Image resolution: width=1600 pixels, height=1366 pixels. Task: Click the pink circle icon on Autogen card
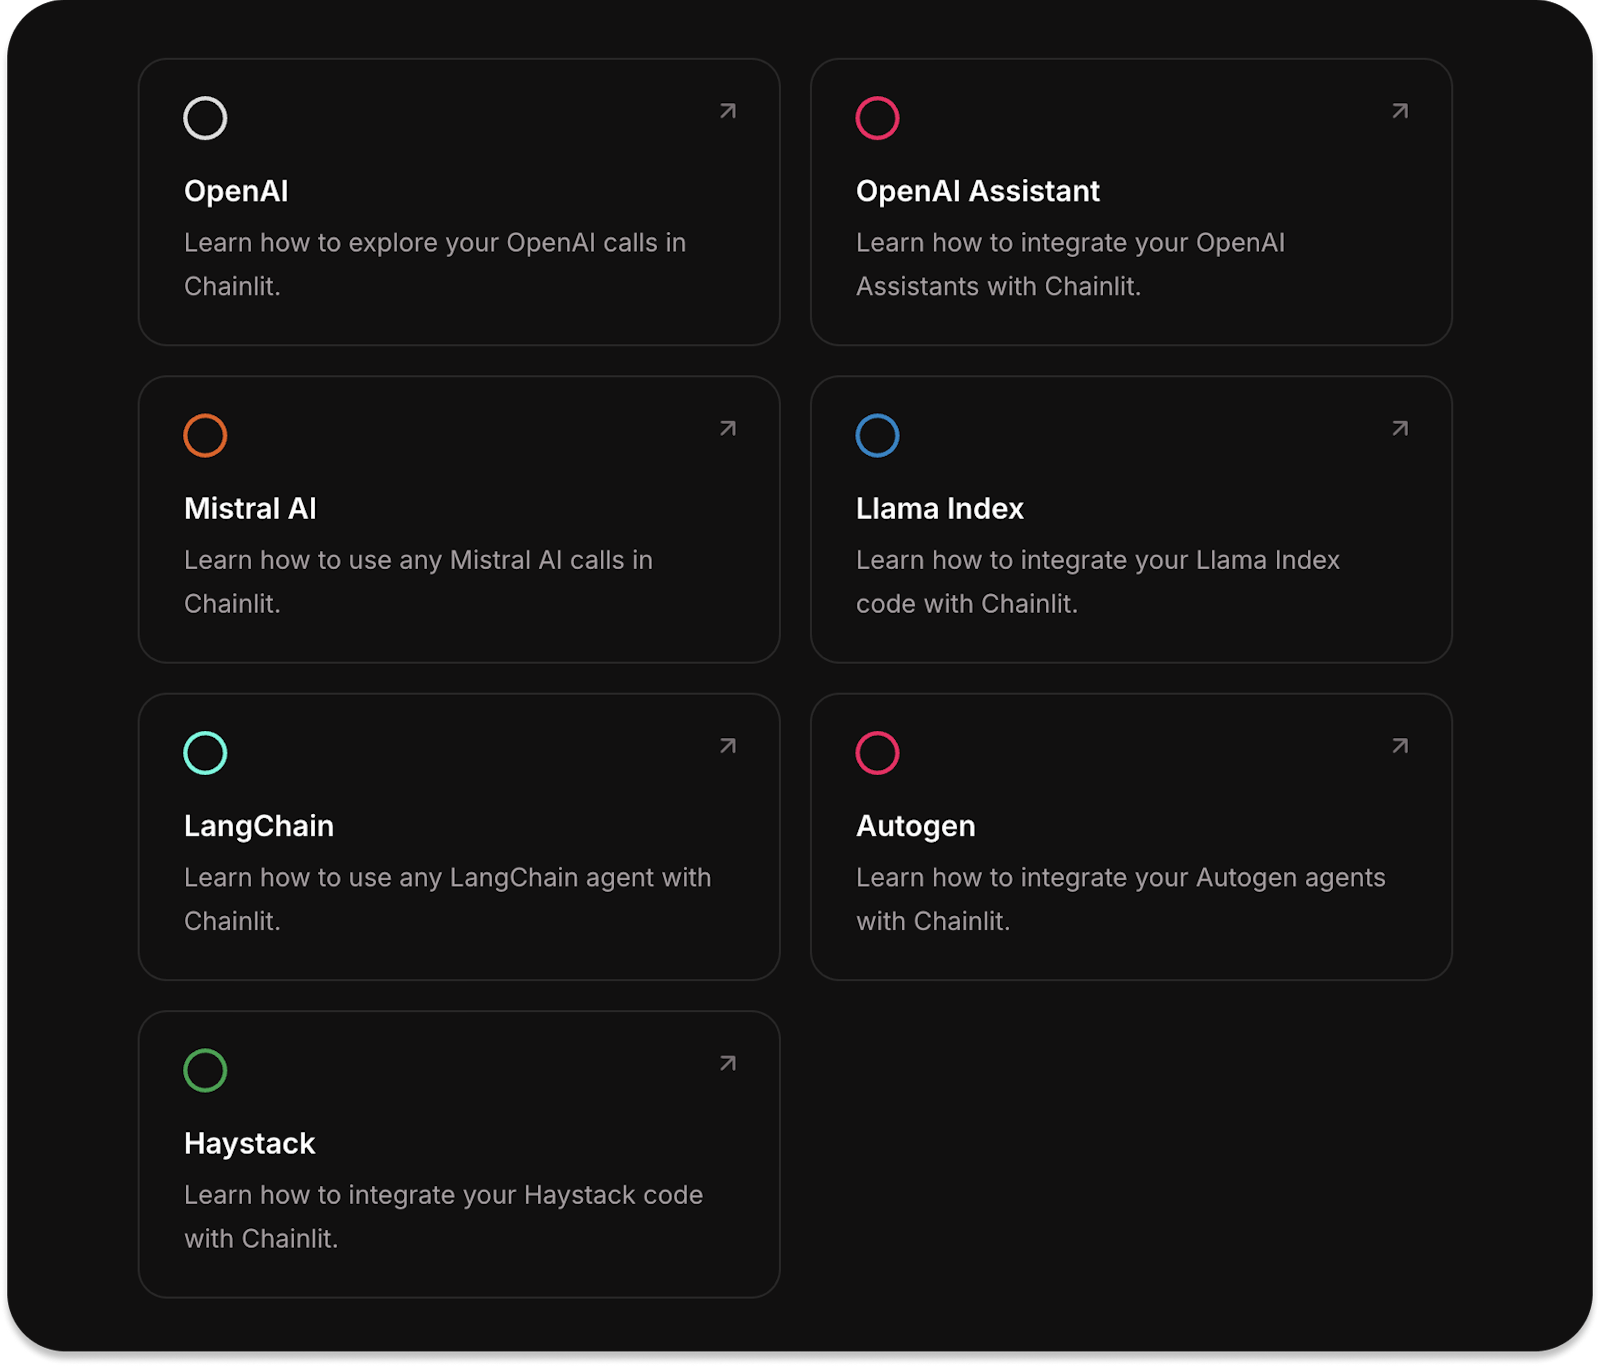pyautogui.click(x=877, y=753)
